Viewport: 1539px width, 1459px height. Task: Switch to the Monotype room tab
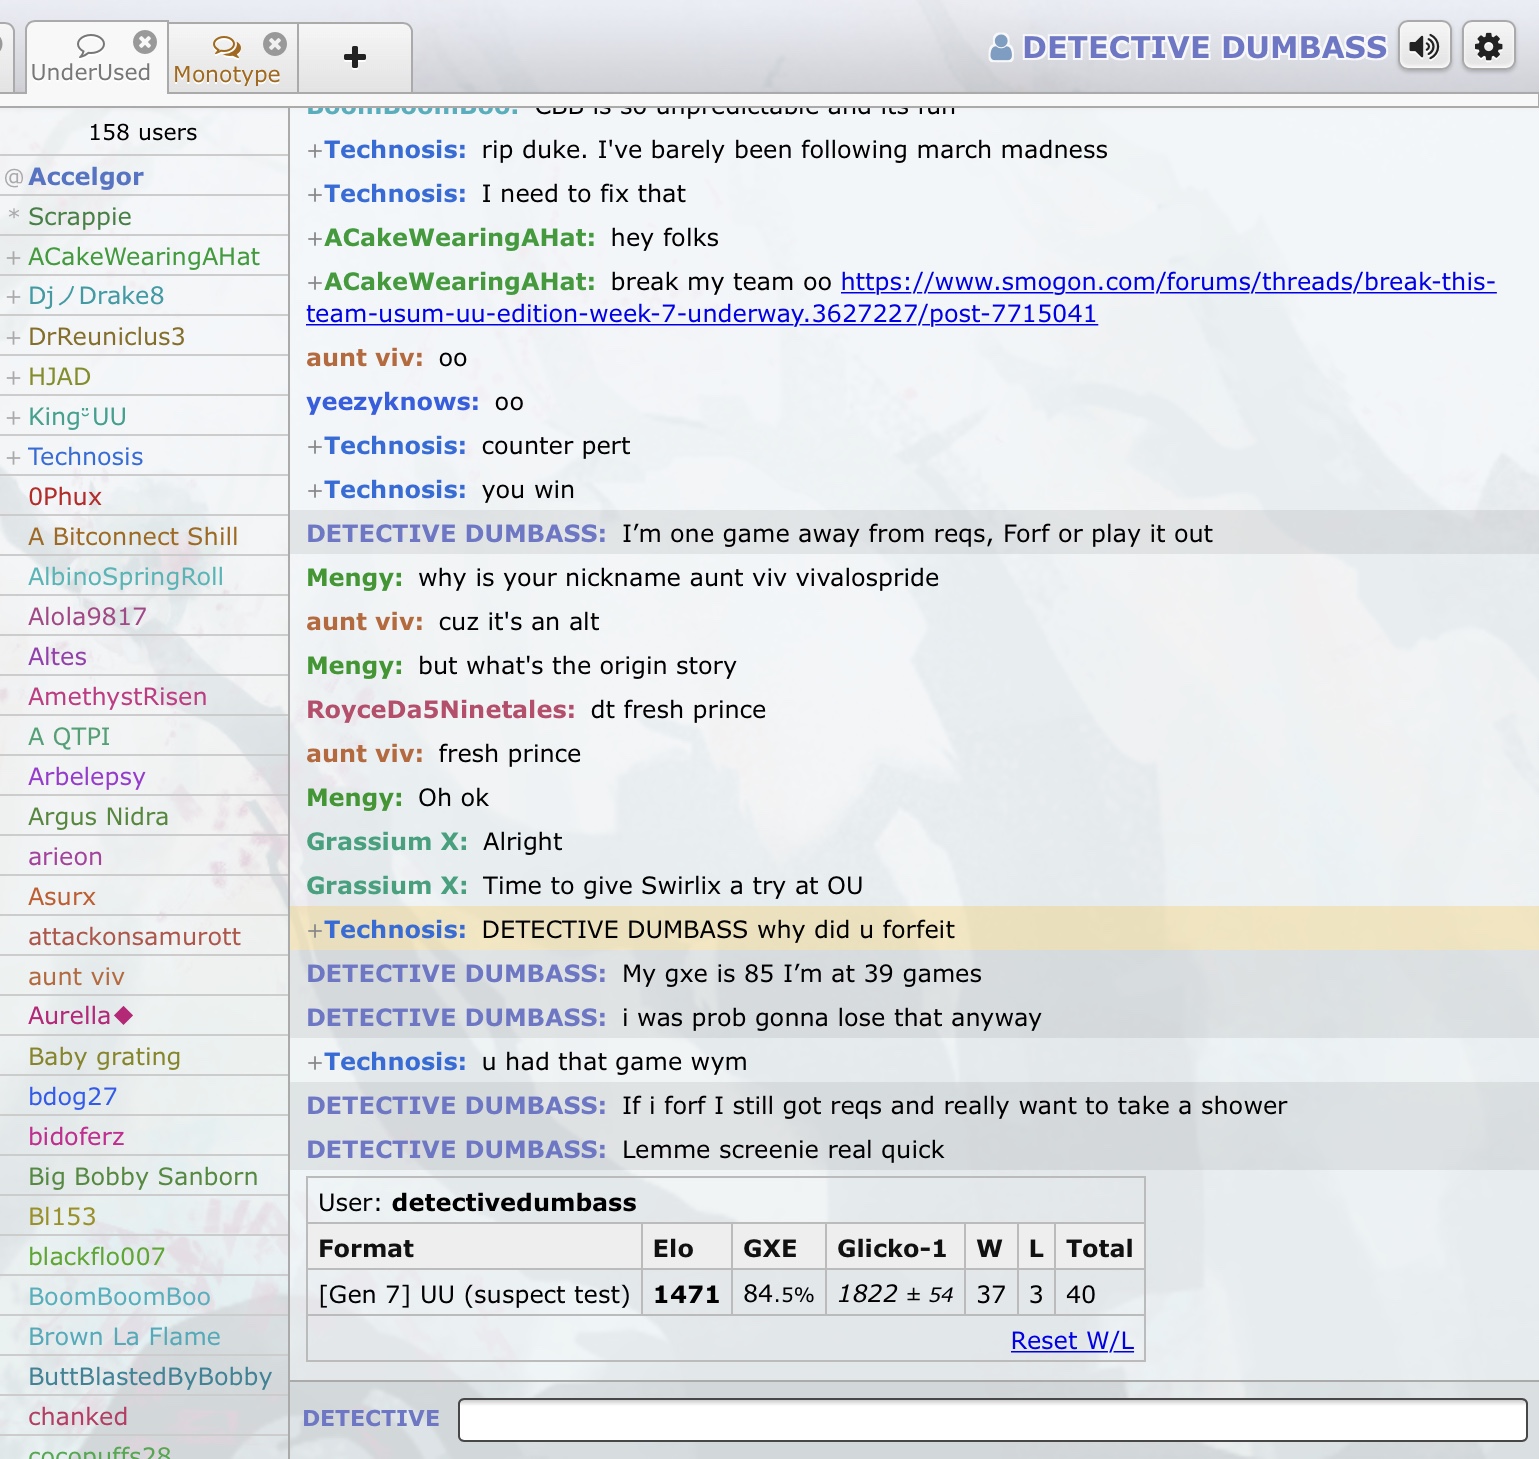click(227, 62)
